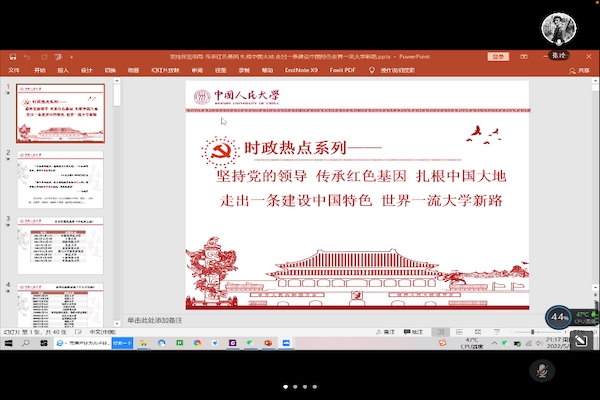Switch to Normal view icon in status bar
This screenshot has height=400, width=600.
(441, 332)
